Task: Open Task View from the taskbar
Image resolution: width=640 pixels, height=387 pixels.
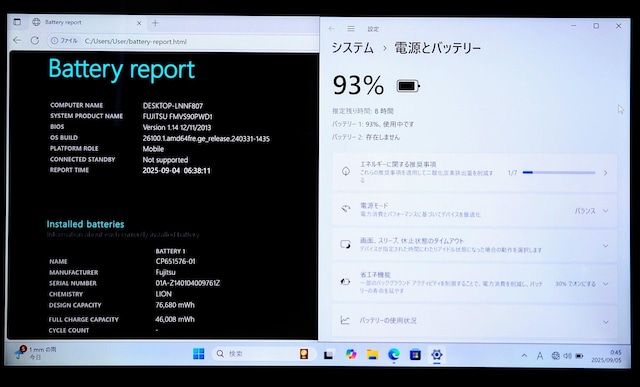Action: [329, 355]
